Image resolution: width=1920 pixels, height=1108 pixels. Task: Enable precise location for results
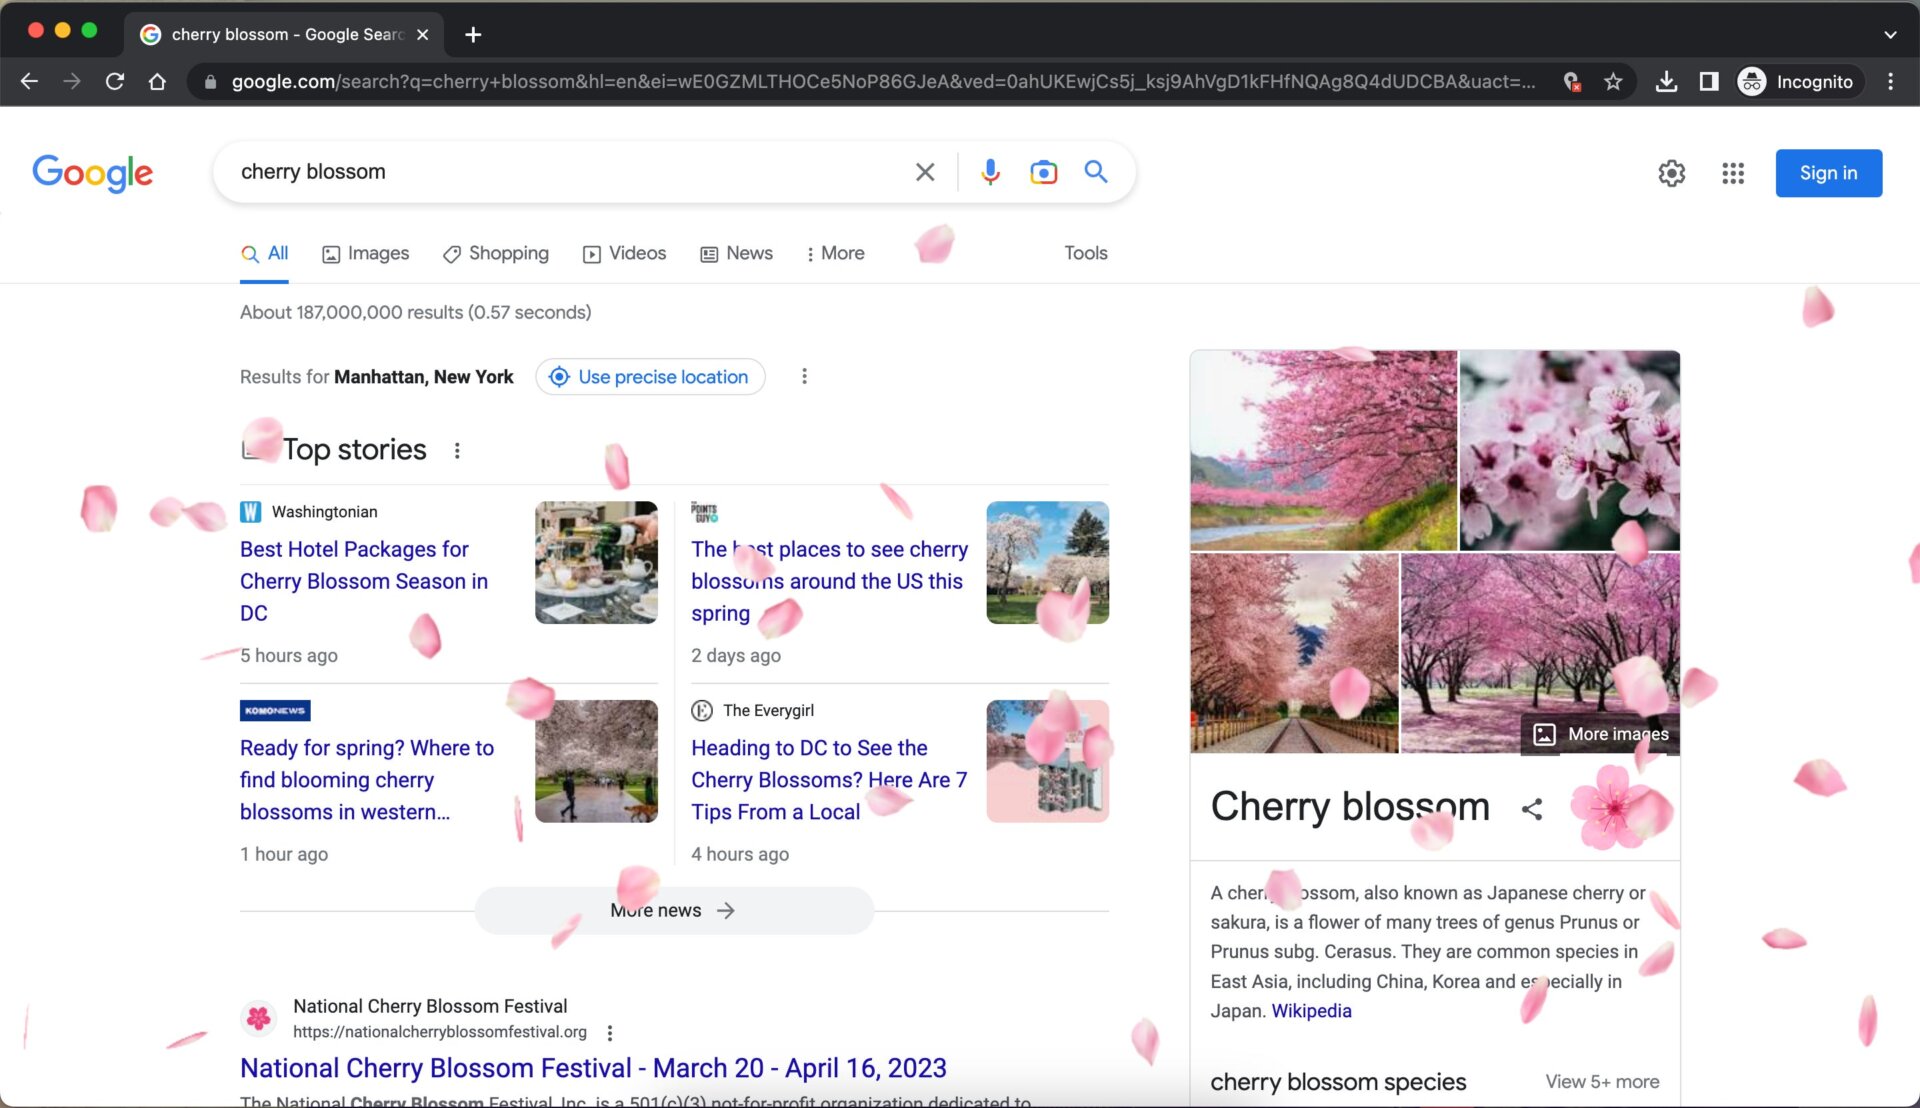click(649, 376)
